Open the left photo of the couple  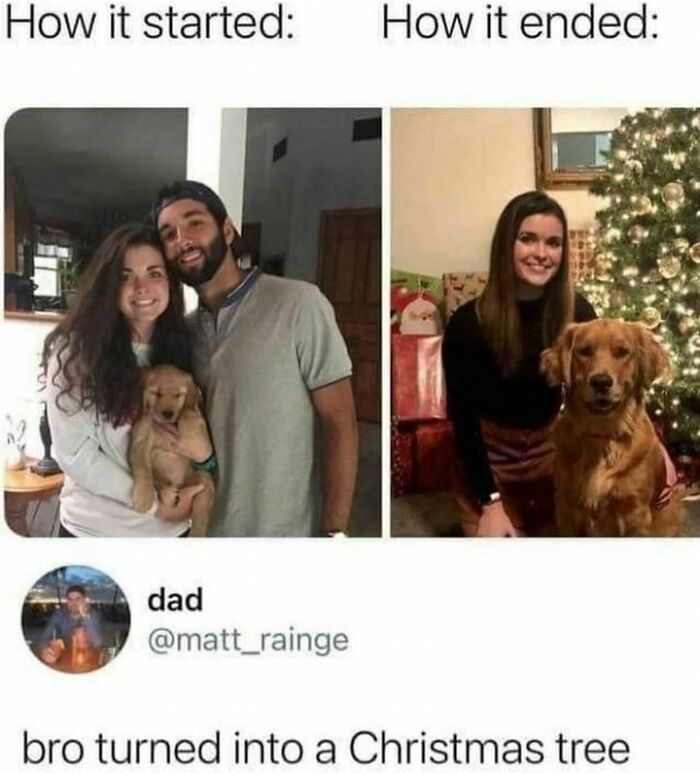193,322
